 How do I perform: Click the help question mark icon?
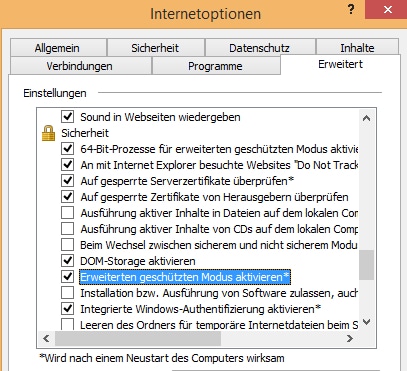coord(351,10)
